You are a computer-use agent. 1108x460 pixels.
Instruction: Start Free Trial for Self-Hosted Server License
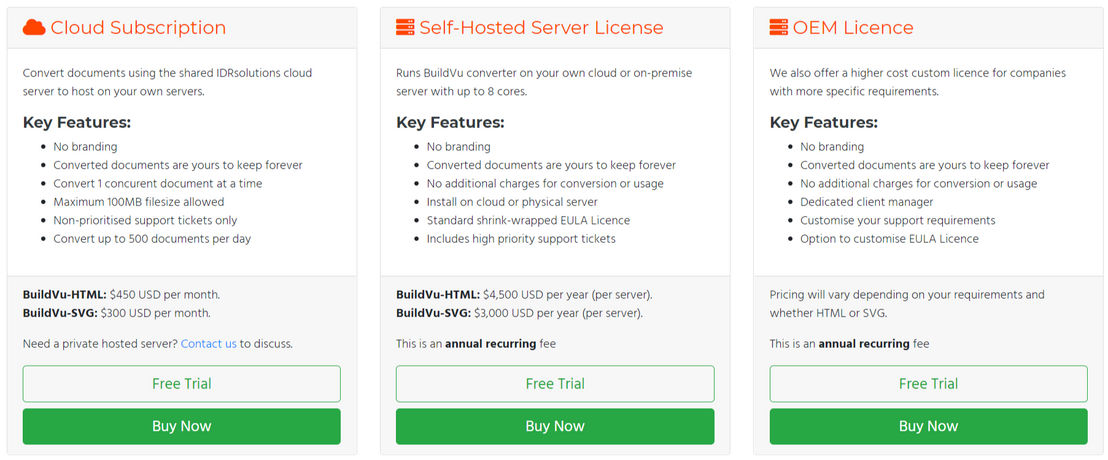(x=555, y=384)
